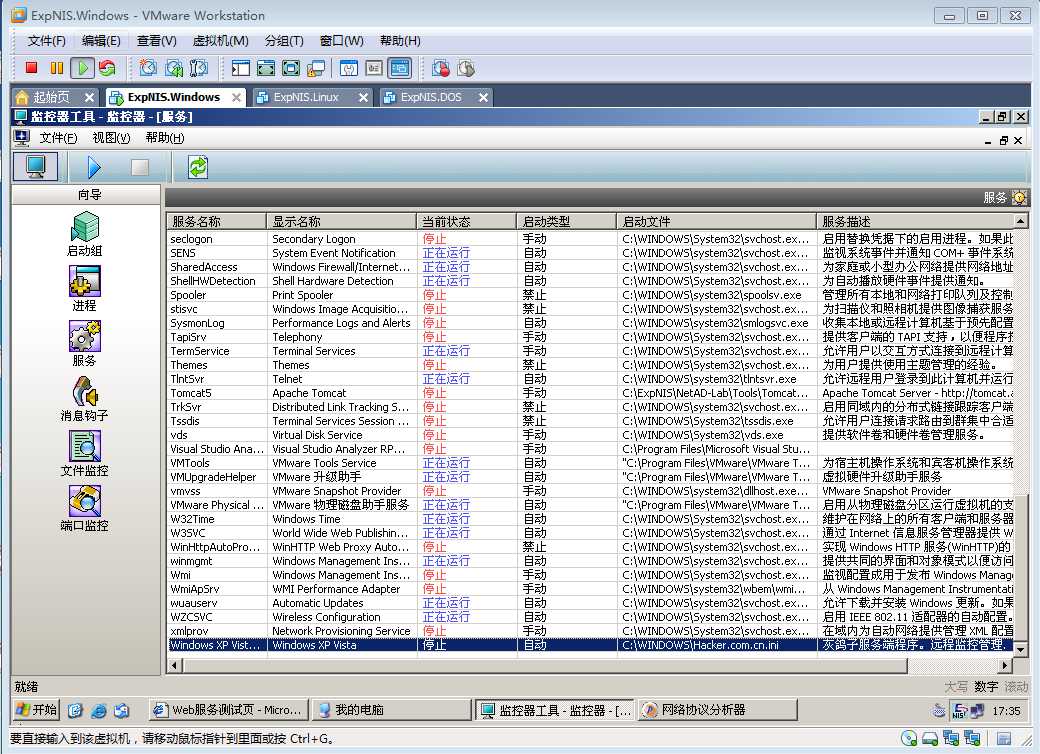
Task: Click the highlighted console view icon
Action: (x=399, y=68)
